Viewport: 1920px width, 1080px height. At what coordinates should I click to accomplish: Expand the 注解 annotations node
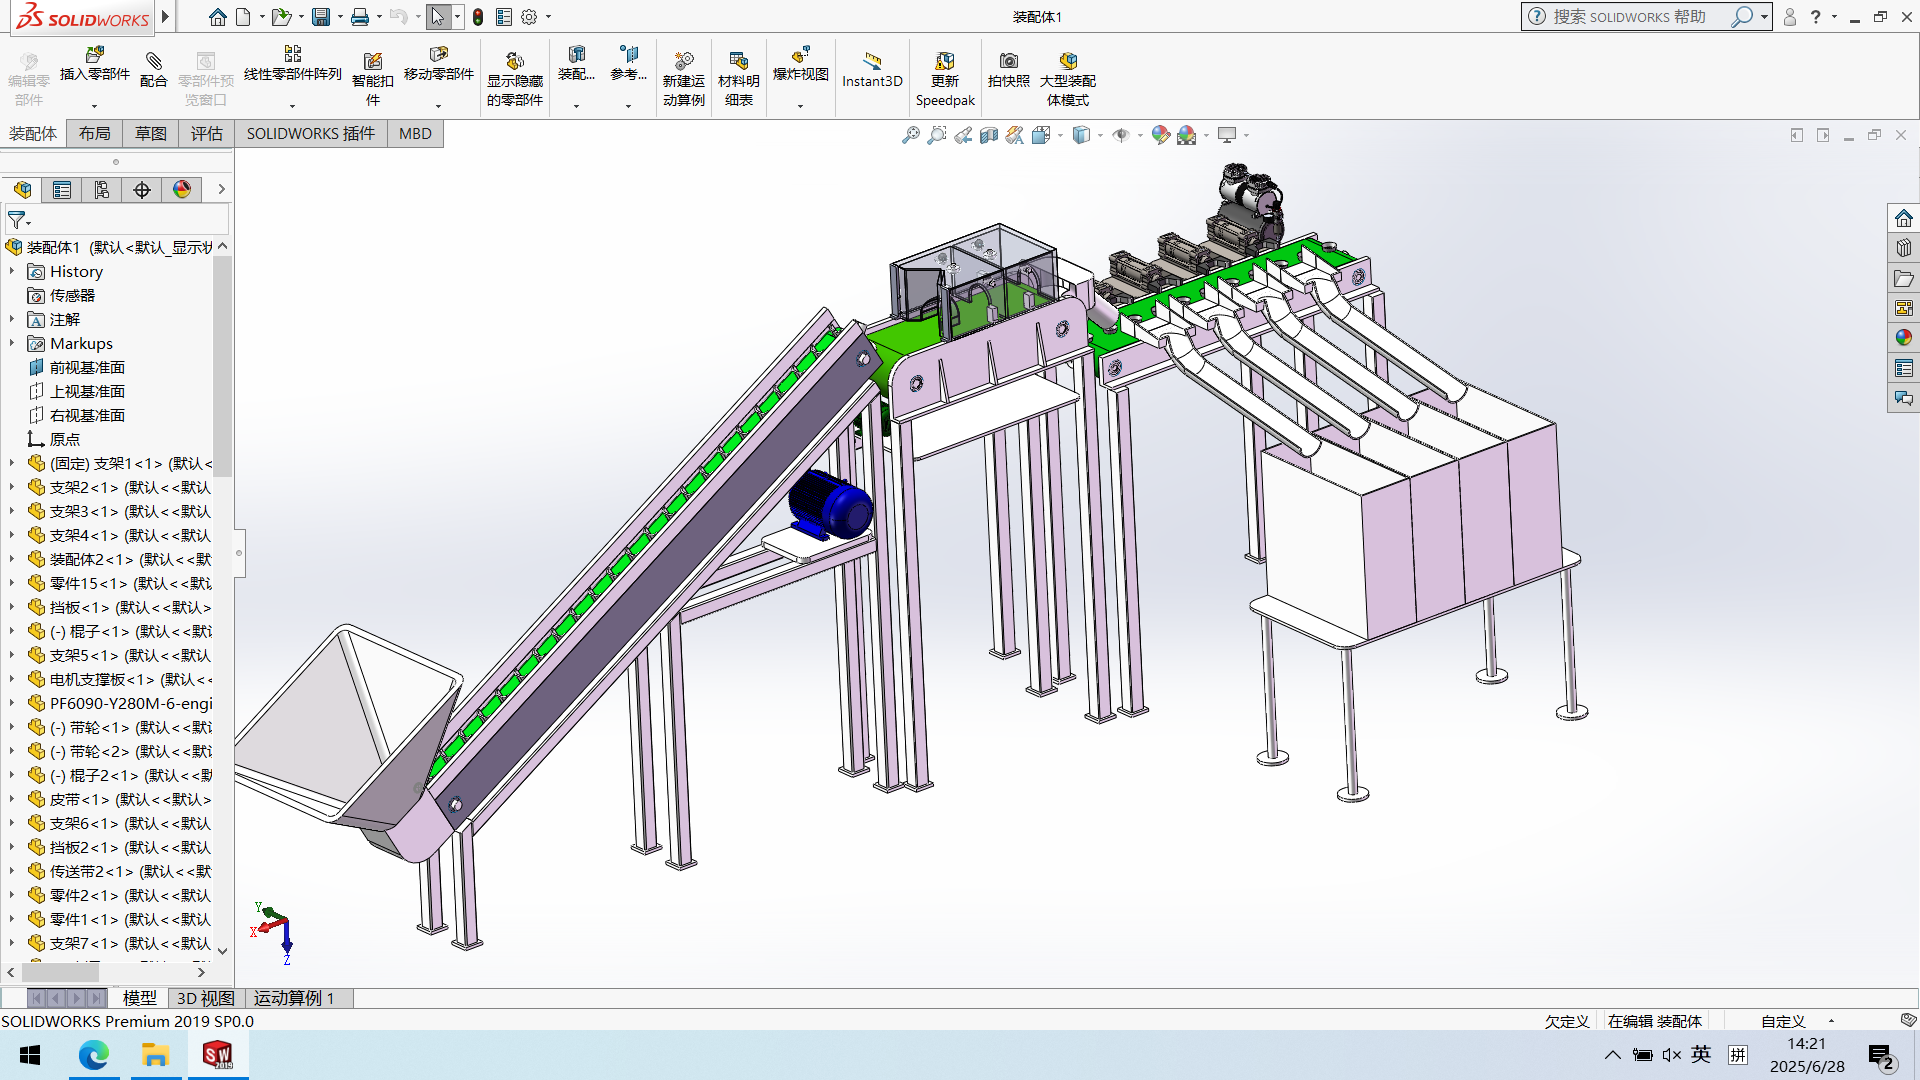(12, 319)
